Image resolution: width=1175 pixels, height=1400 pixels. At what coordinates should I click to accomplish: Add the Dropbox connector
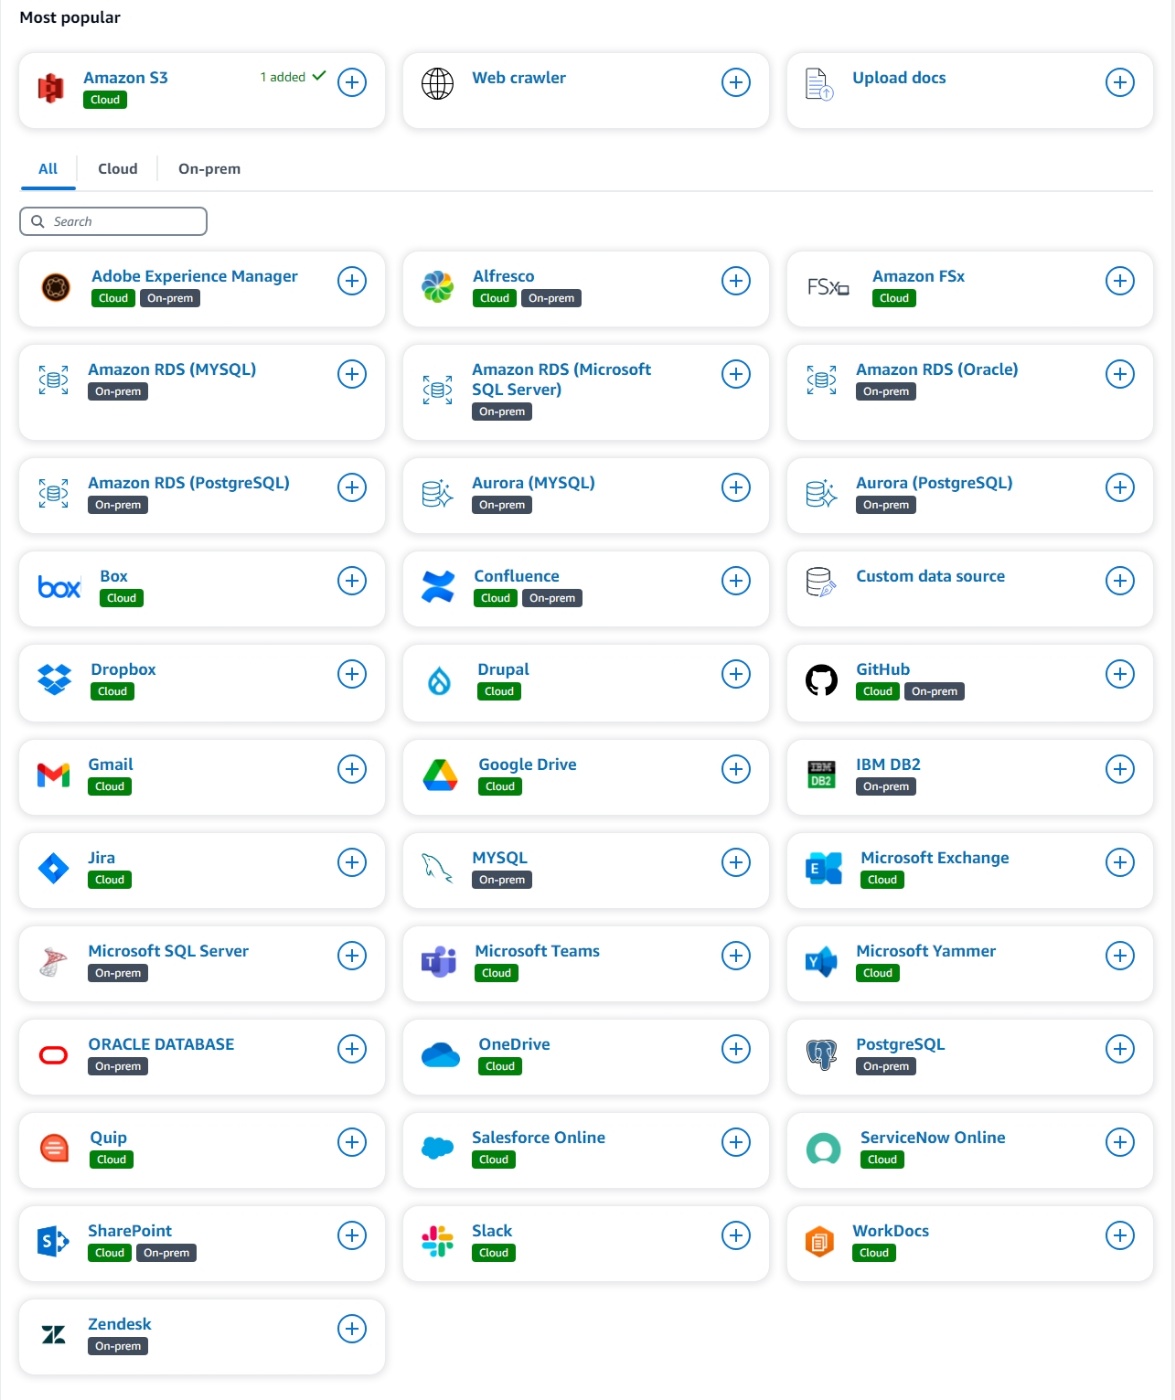click(x=352, y=674)
